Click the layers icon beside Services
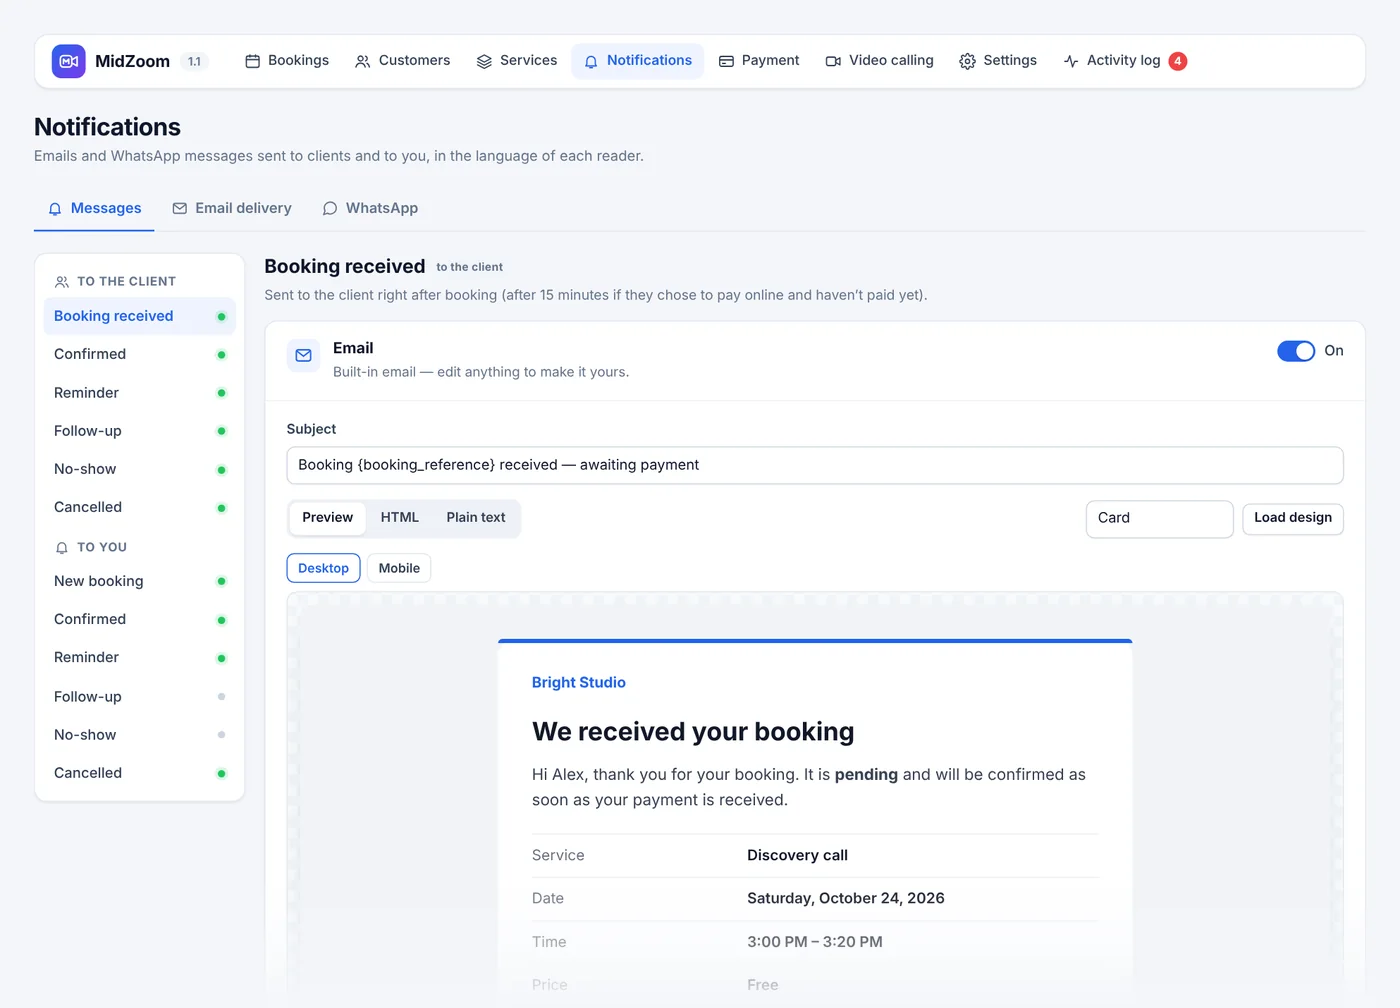 click(484, 61)
